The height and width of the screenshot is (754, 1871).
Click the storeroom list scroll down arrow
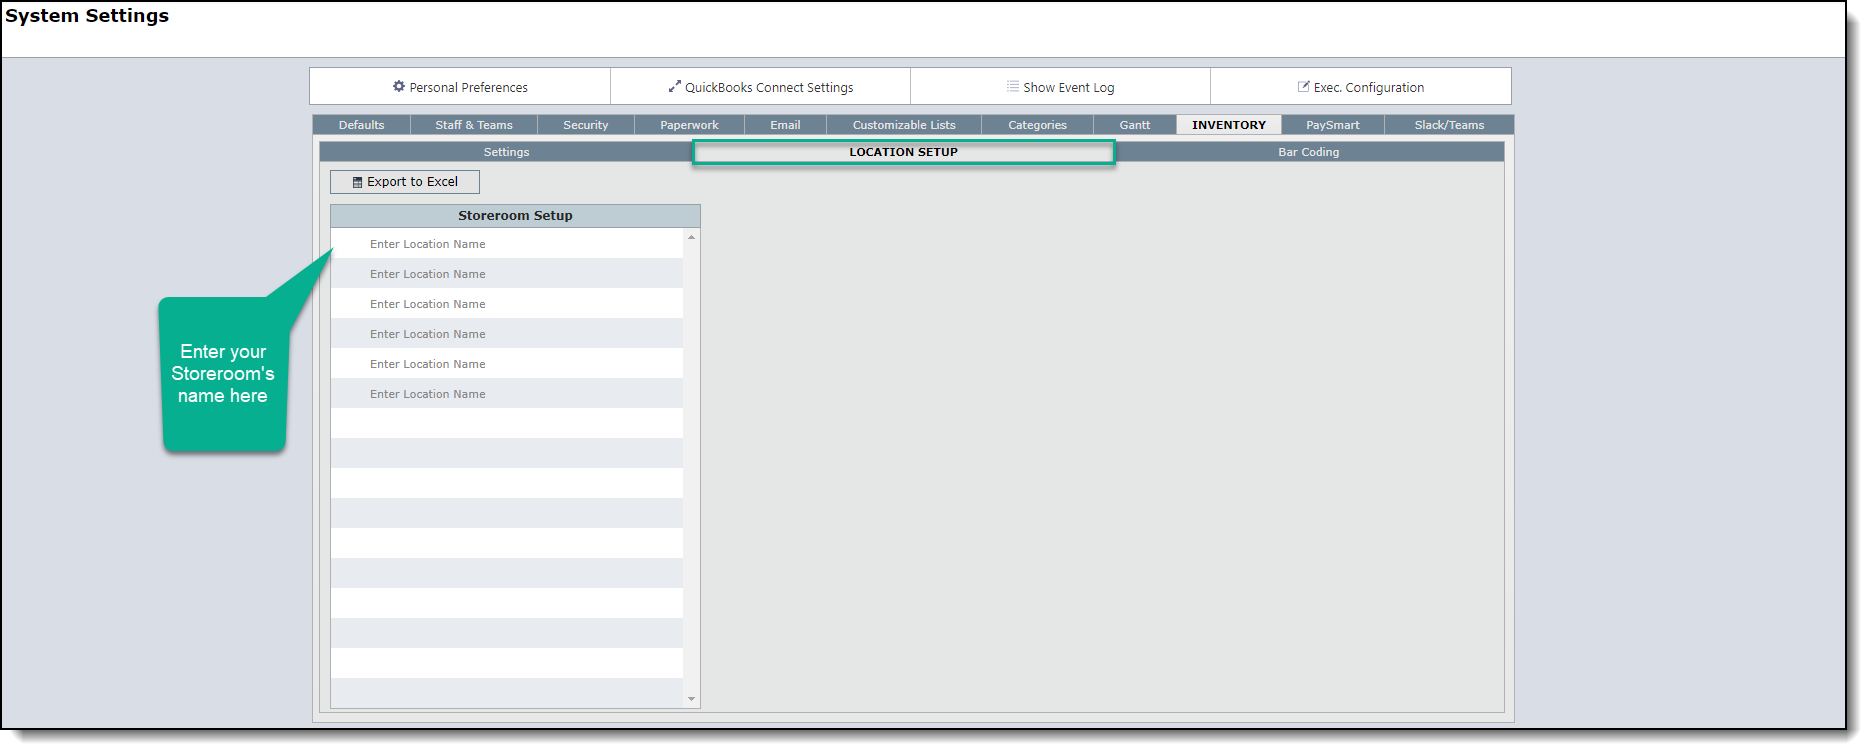point(691,699)
